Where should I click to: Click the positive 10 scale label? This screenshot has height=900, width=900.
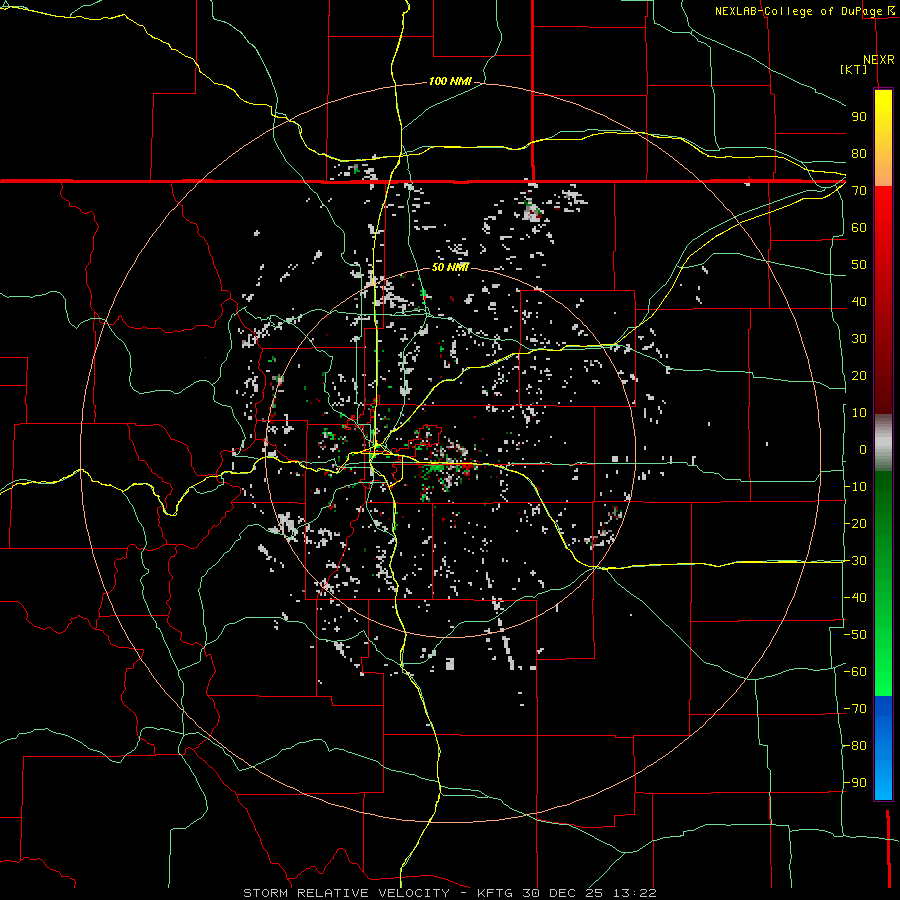pos(859,413)
